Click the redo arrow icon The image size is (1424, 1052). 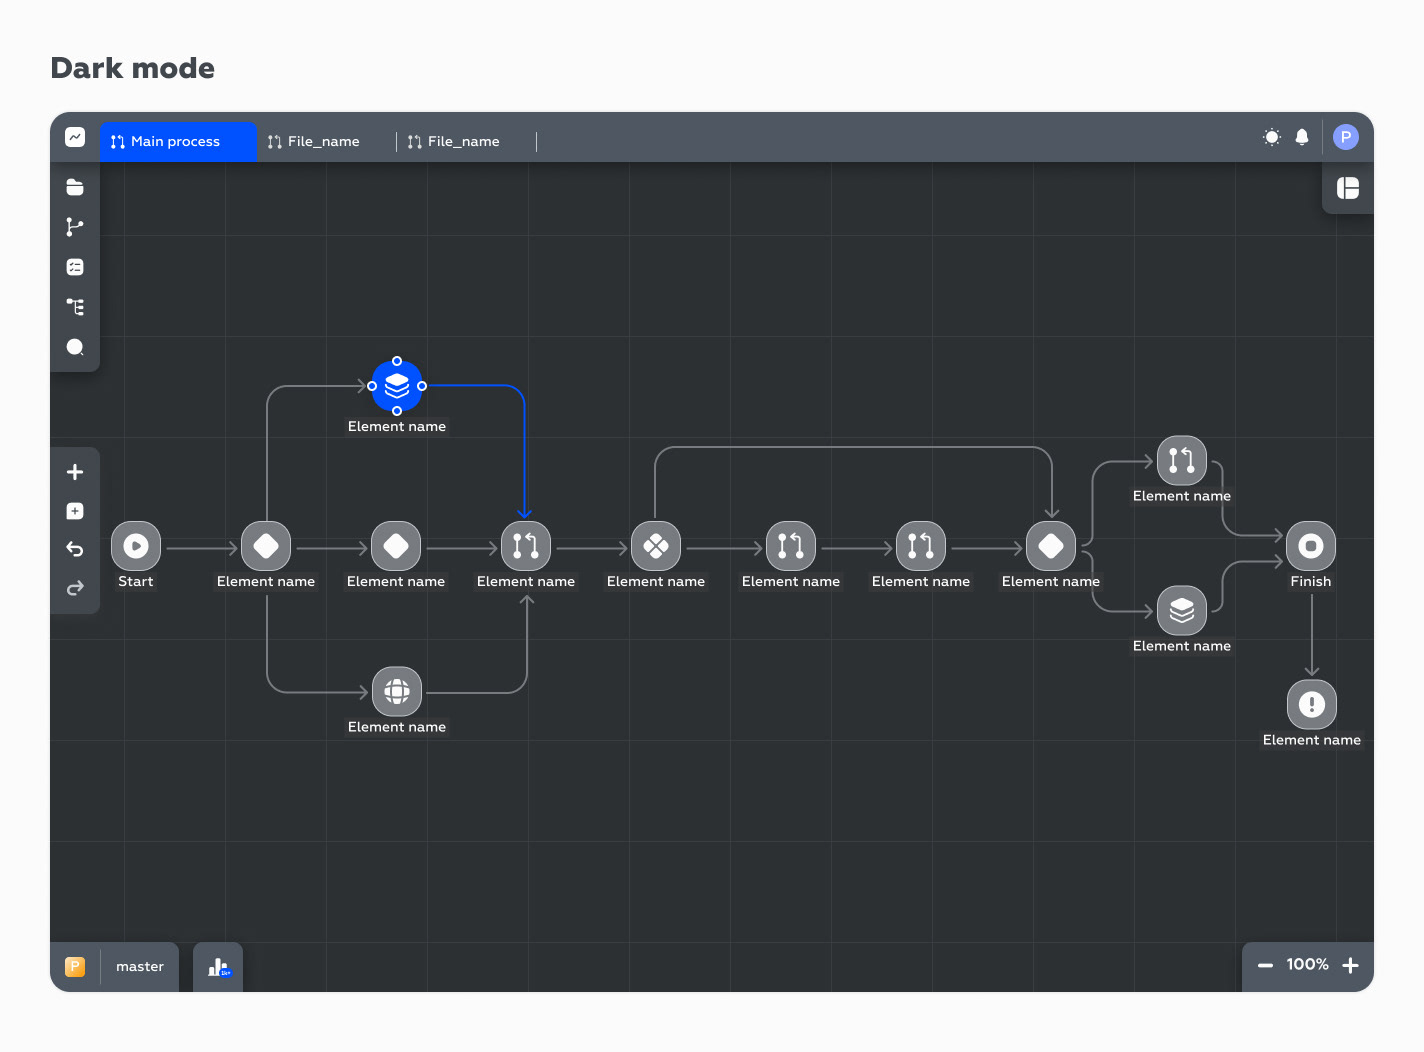click(75, 588)
